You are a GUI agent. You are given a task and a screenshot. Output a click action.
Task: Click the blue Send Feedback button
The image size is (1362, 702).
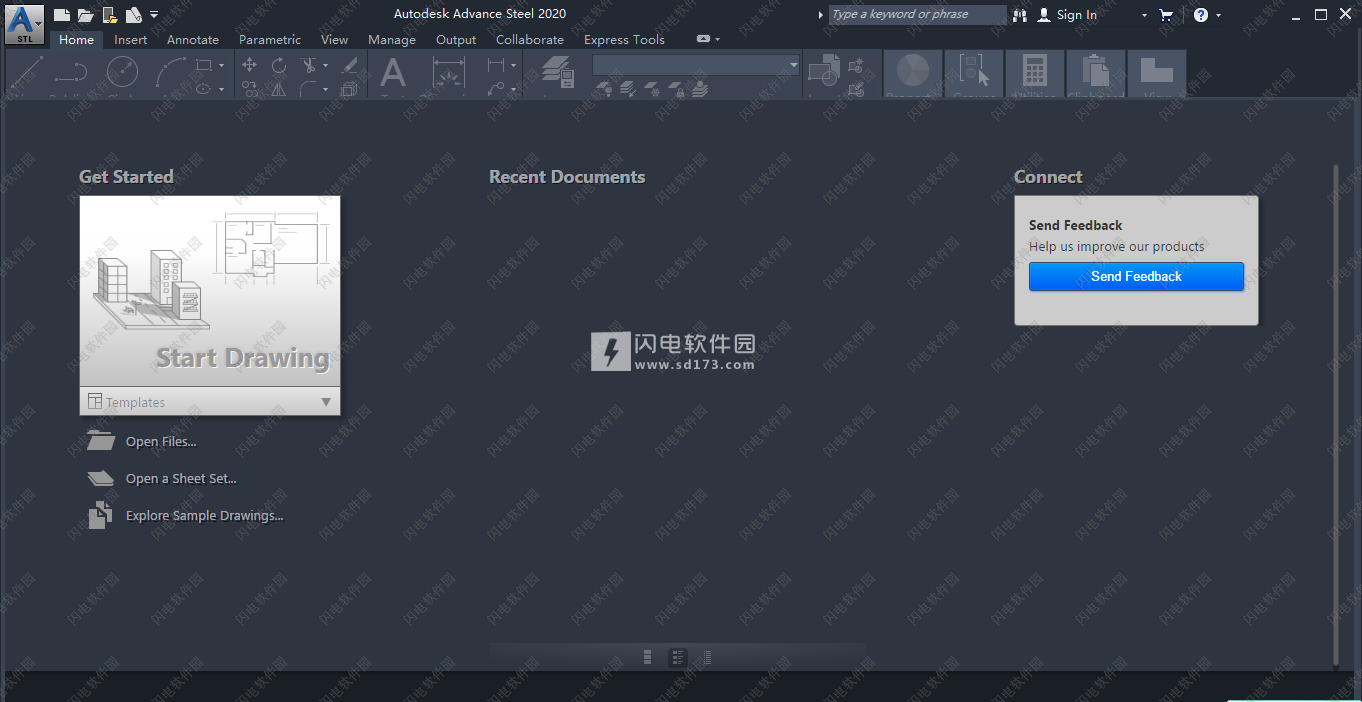1136,277
